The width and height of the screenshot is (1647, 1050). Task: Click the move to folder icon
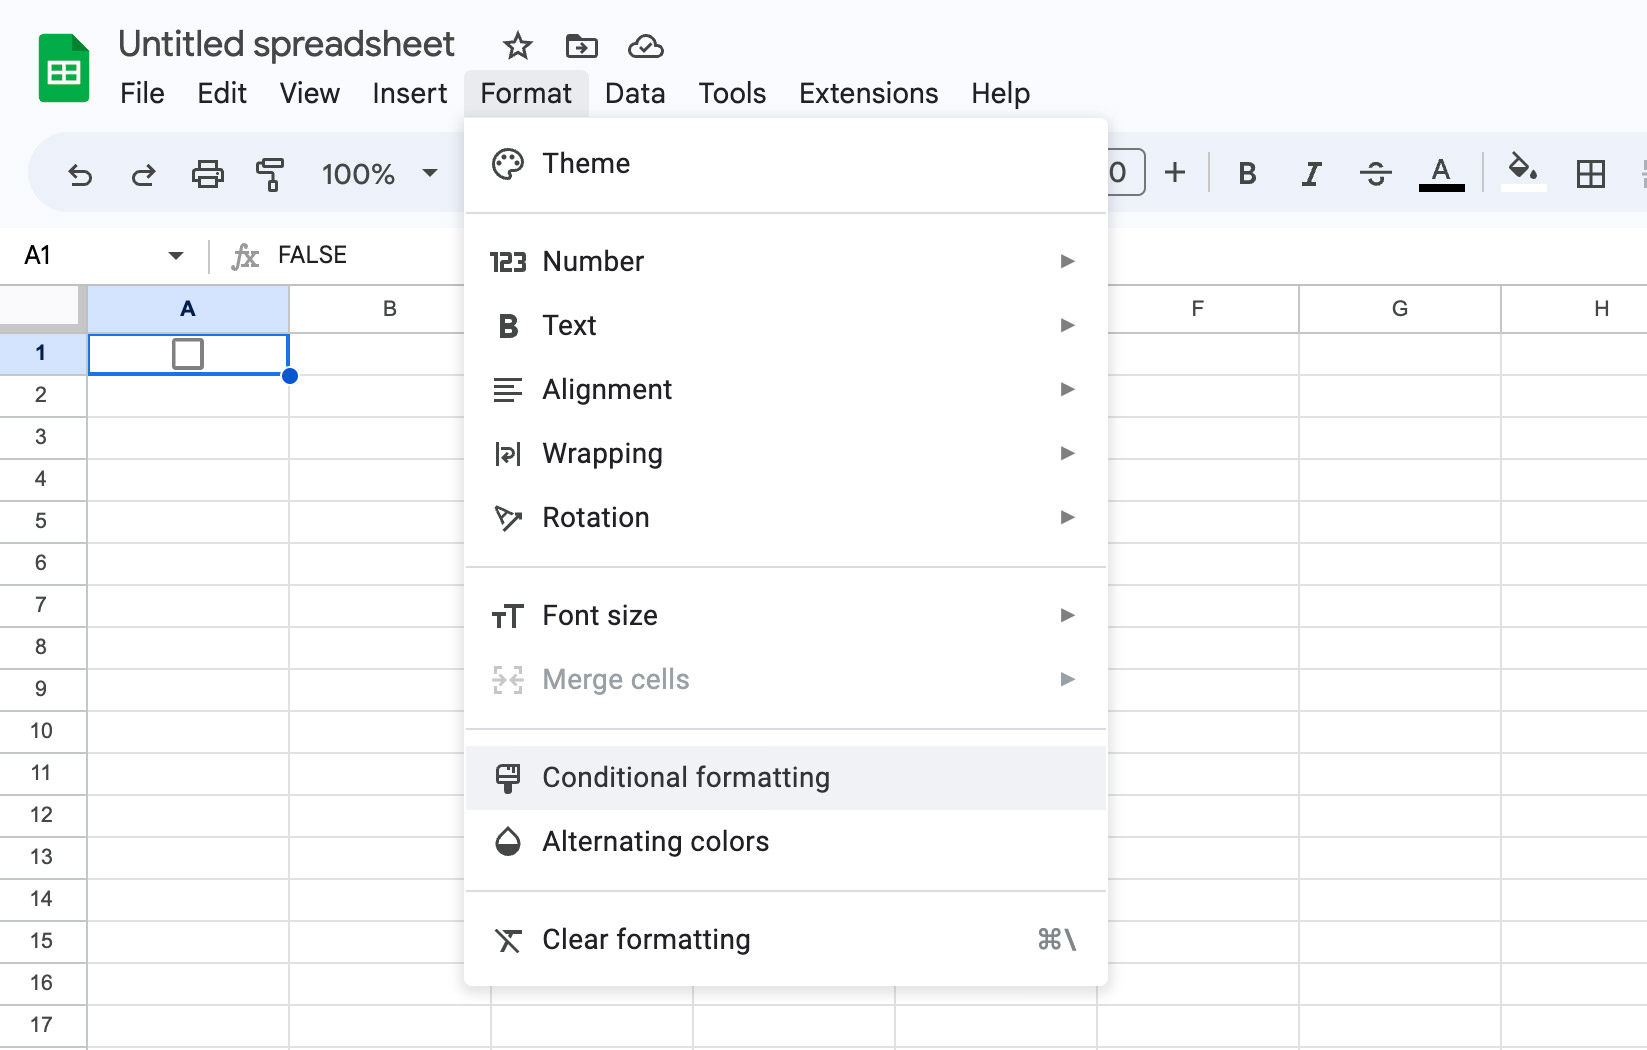pos(581,46)
